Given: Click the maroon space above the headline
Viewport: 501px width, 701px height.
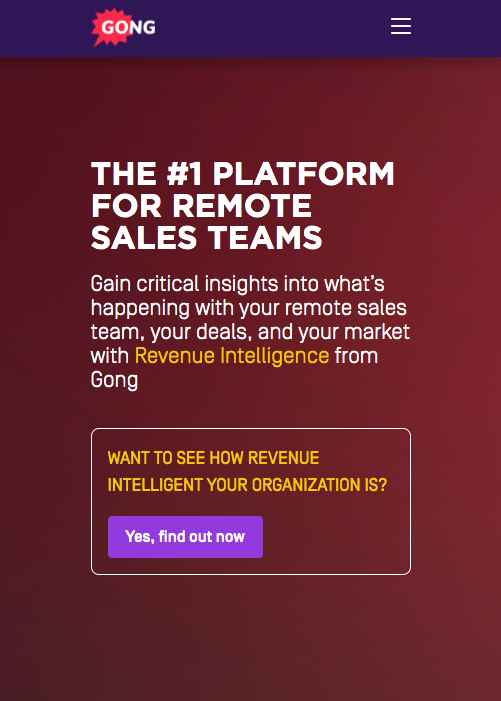Looking at the screenshot, I should (250, 107).
